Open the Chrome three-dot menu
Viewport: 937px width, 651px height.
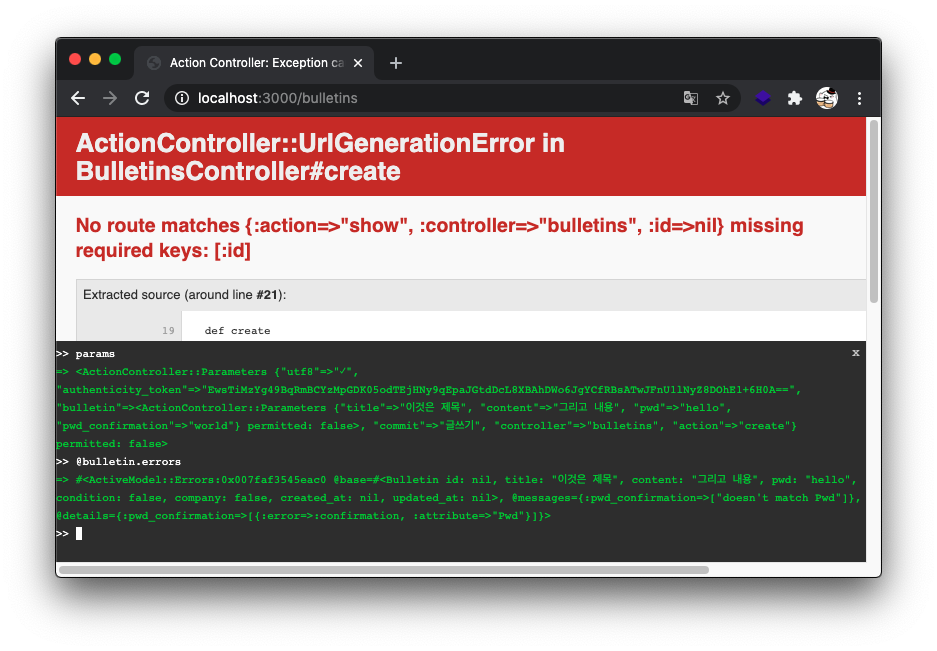[859, 98]
